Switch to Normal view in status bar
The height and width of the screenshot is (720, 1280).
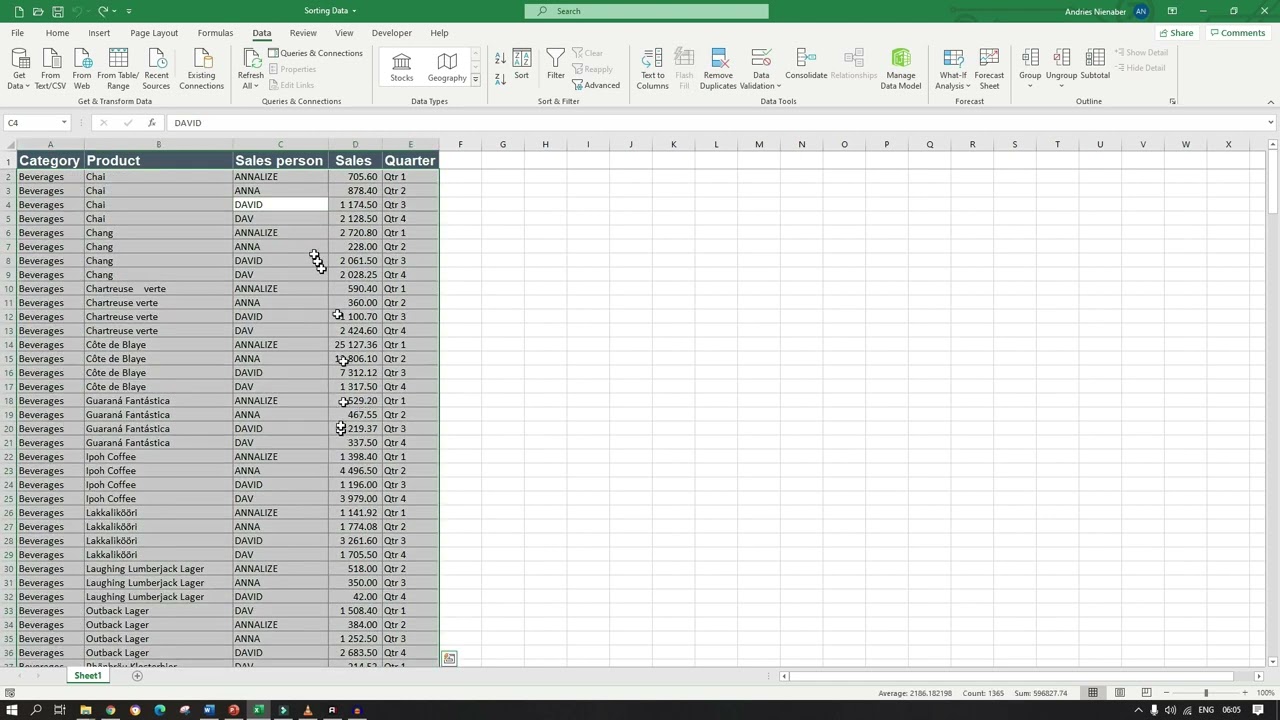click(1093, 693)
